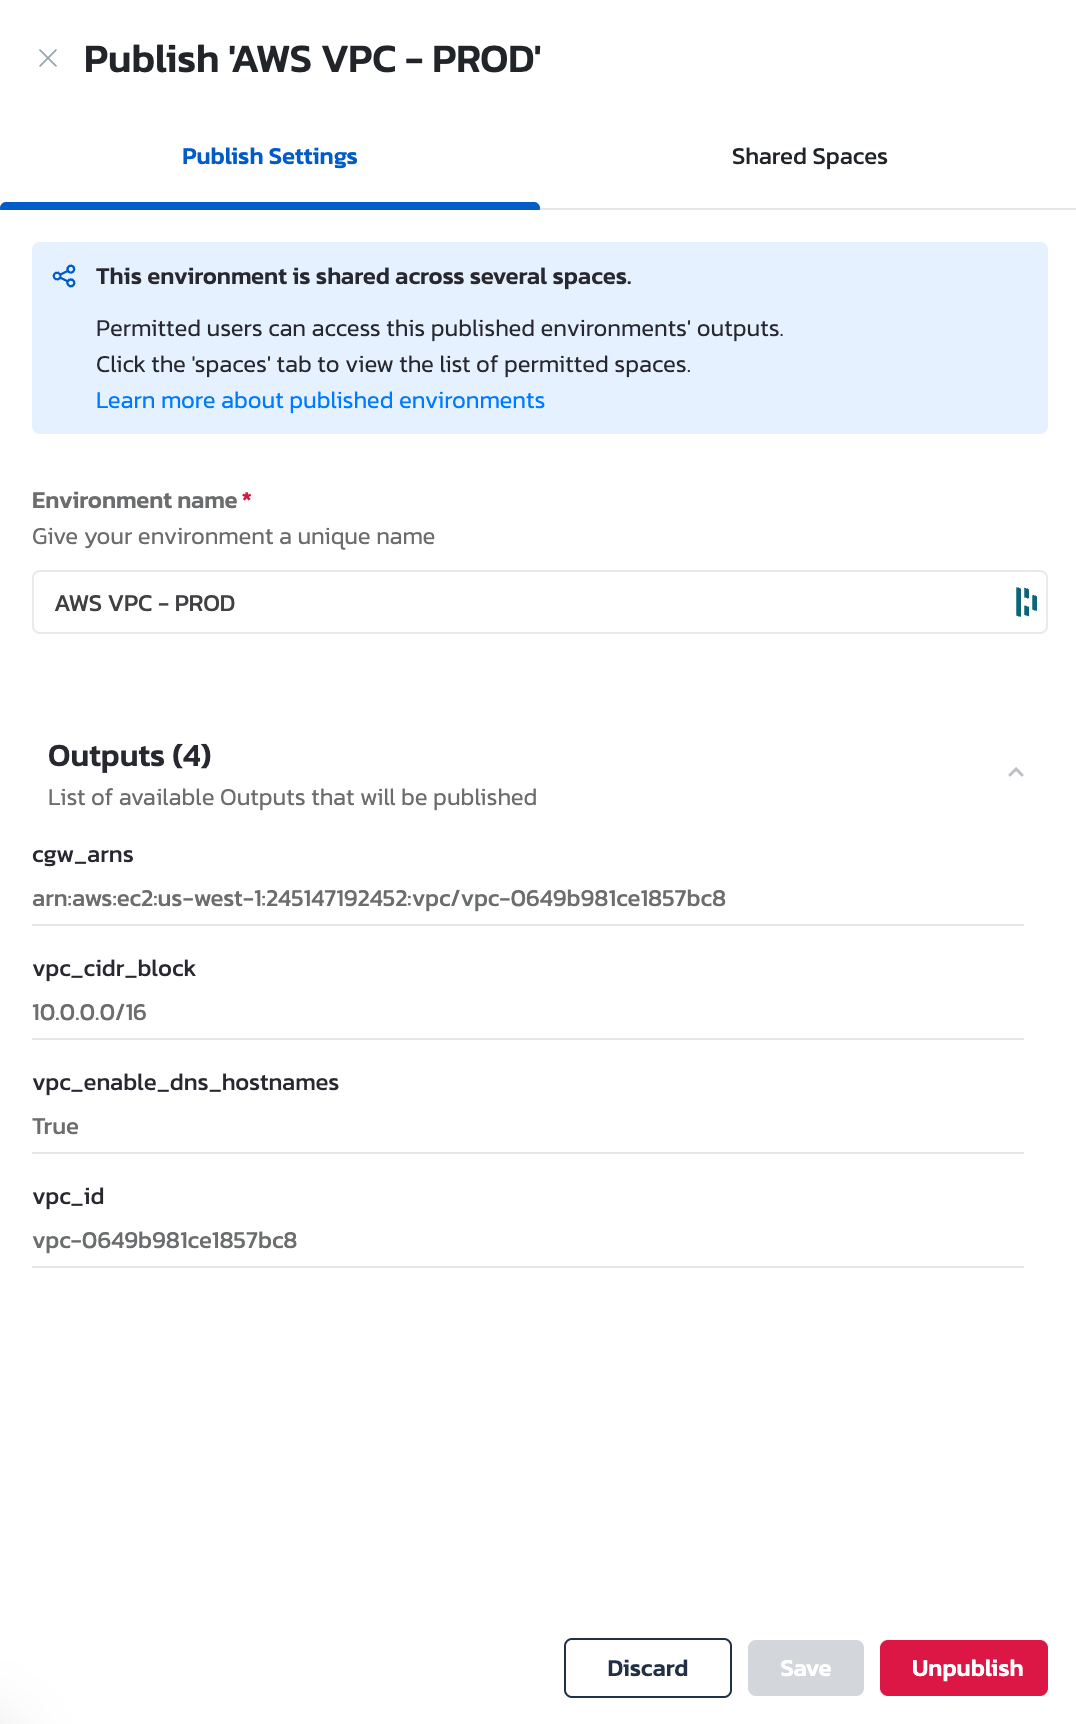Click the True value under vpc_enable_dns_hostnames

pyautogui.click(x=55, y=1126)
